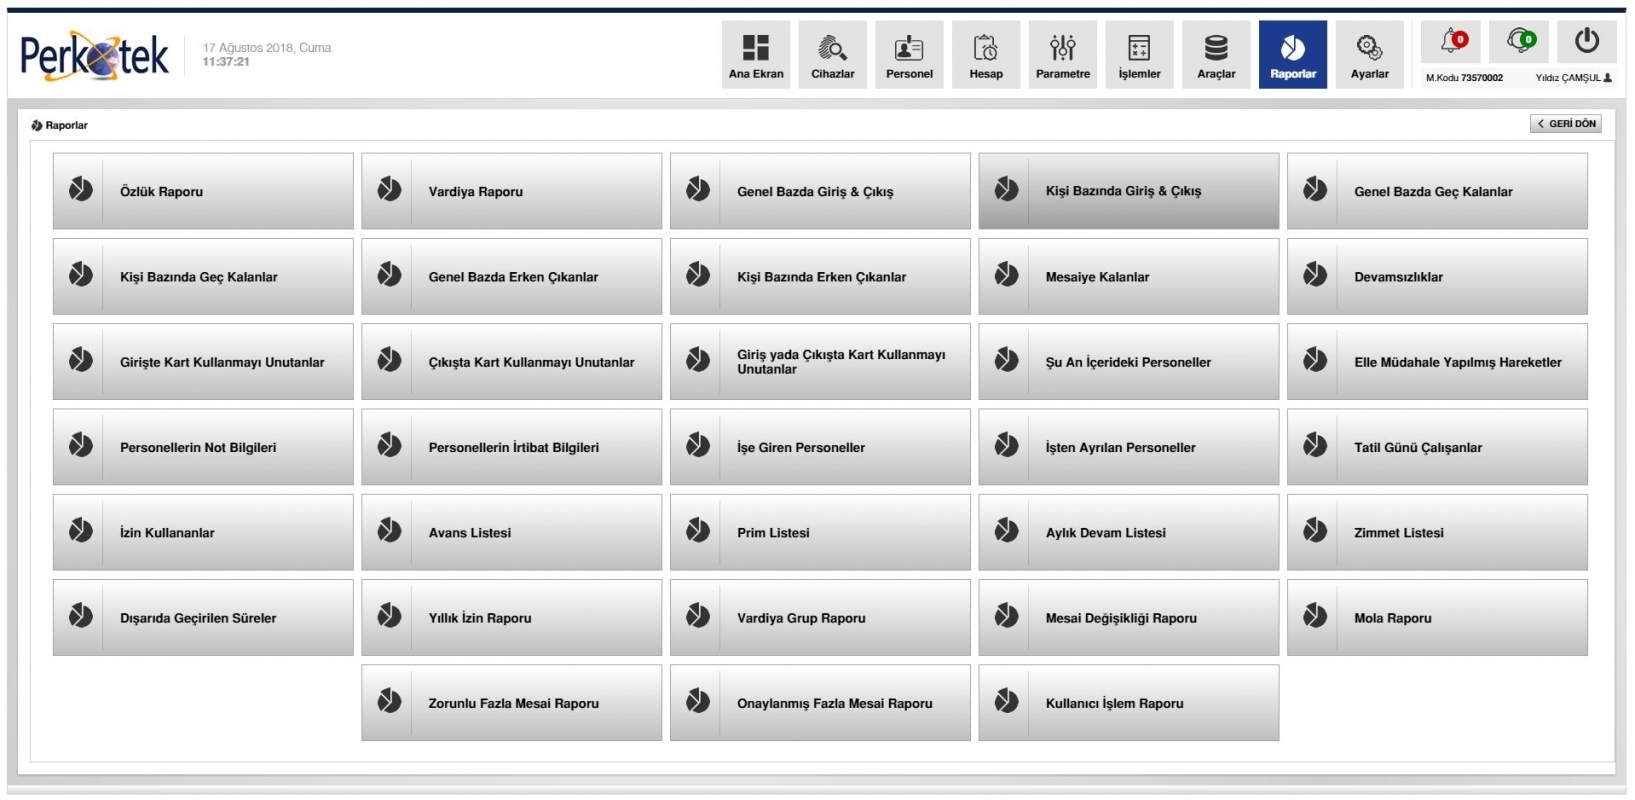Select the Raporlar toolbar icon
The height and width of the screenshot is (800, 1635).
tap(1293, 55)
